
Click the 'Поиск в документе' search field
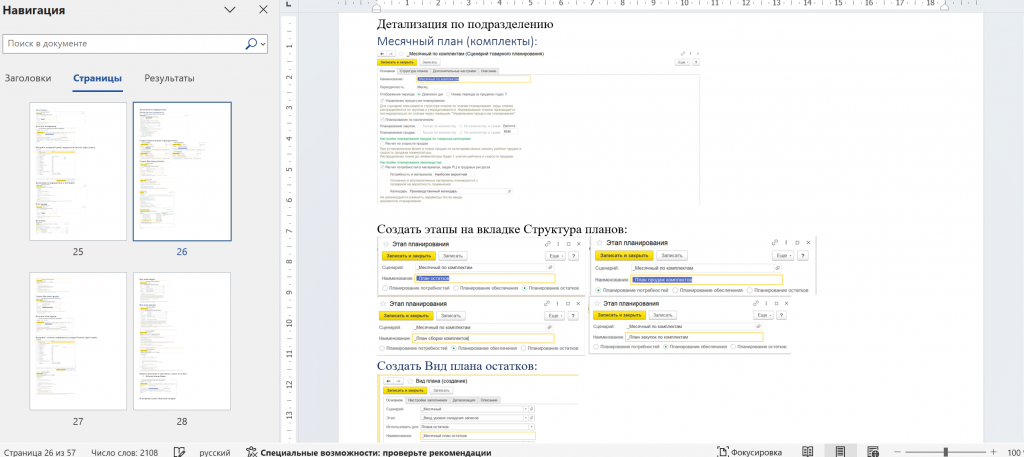pos(120,44)
